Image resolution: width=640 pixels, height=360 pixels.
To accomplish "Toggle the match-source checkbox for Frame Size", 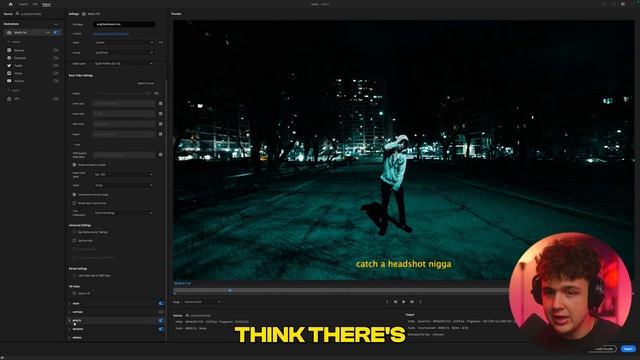I will 161,104.
